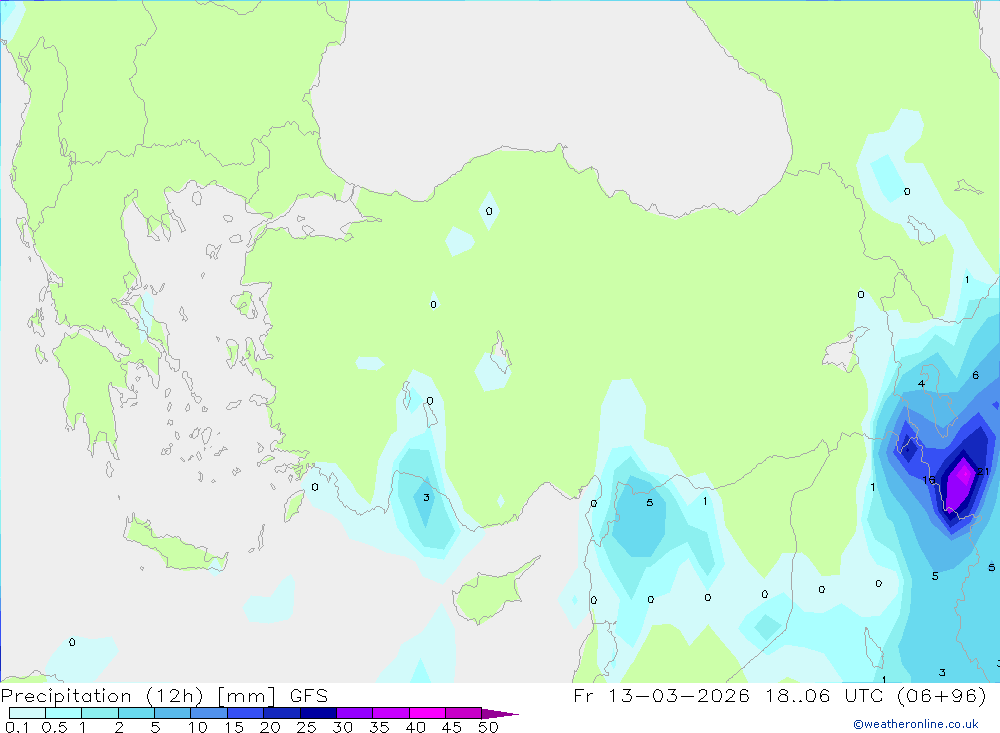This screenshot has width=1000, height=733.
Task: Click the "Fr 13-03-2026 18..06 UTC (06+96)" timestamp
Action: pos(779,695)
